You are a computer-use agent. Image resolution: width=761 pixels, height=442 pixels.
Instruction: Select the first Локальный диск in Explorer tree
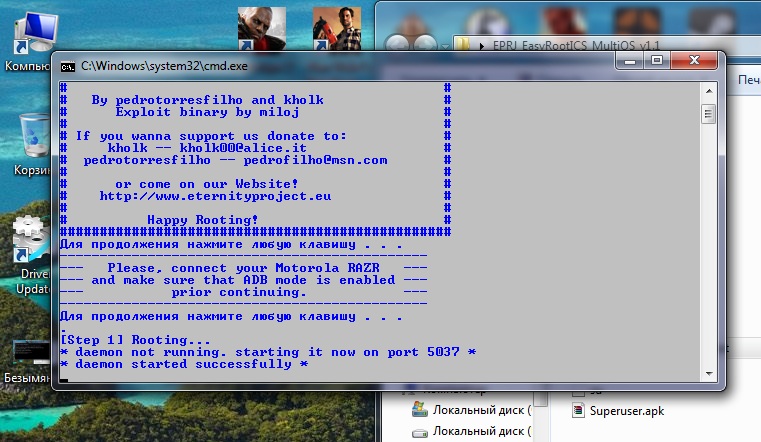471,410
